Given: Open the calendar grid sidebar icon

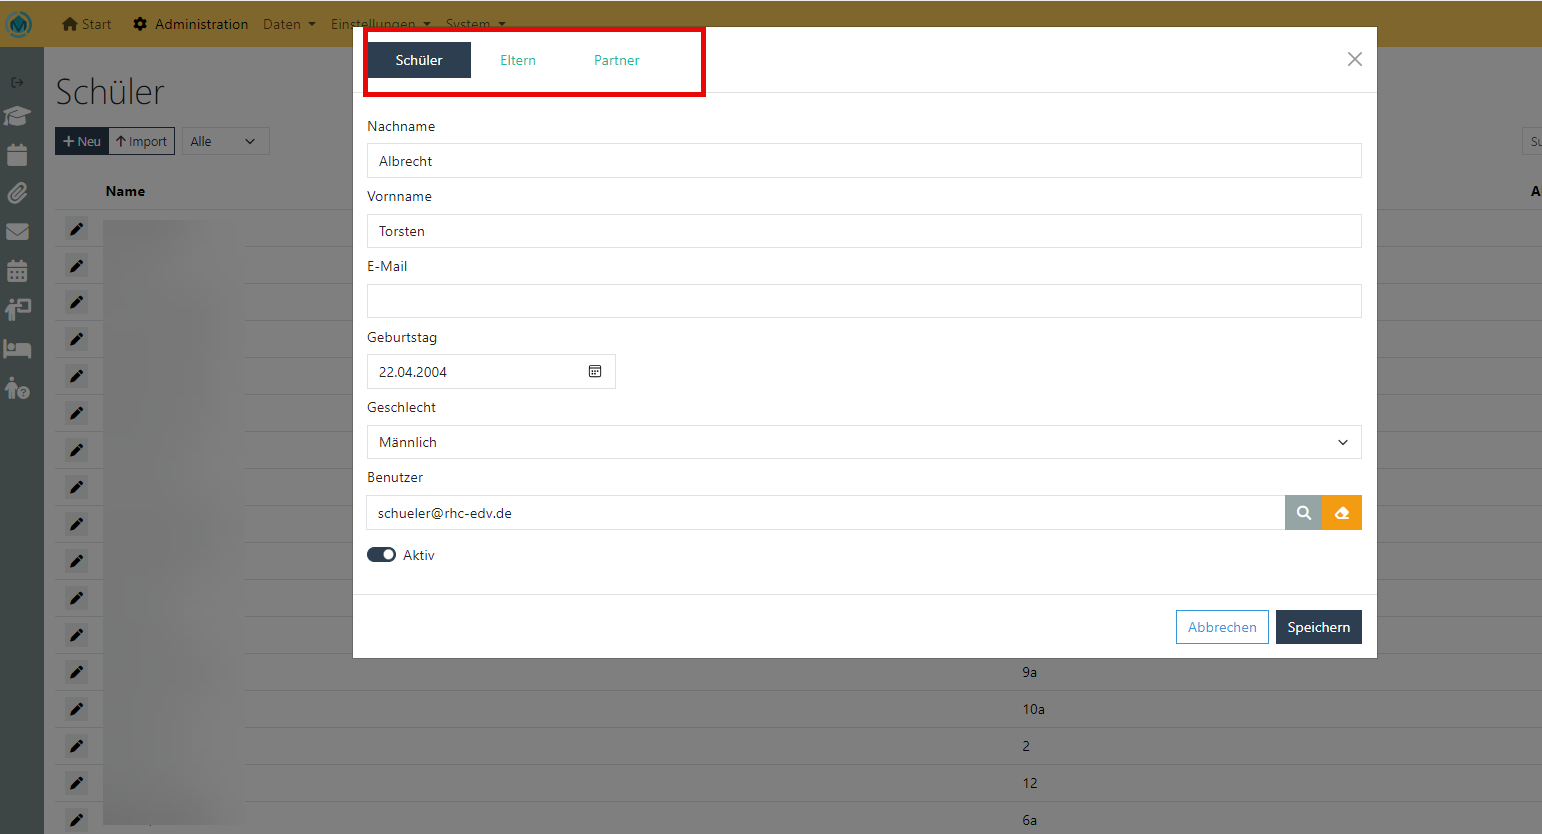Looking at the screenshot, I should click(x=17, y=271).
